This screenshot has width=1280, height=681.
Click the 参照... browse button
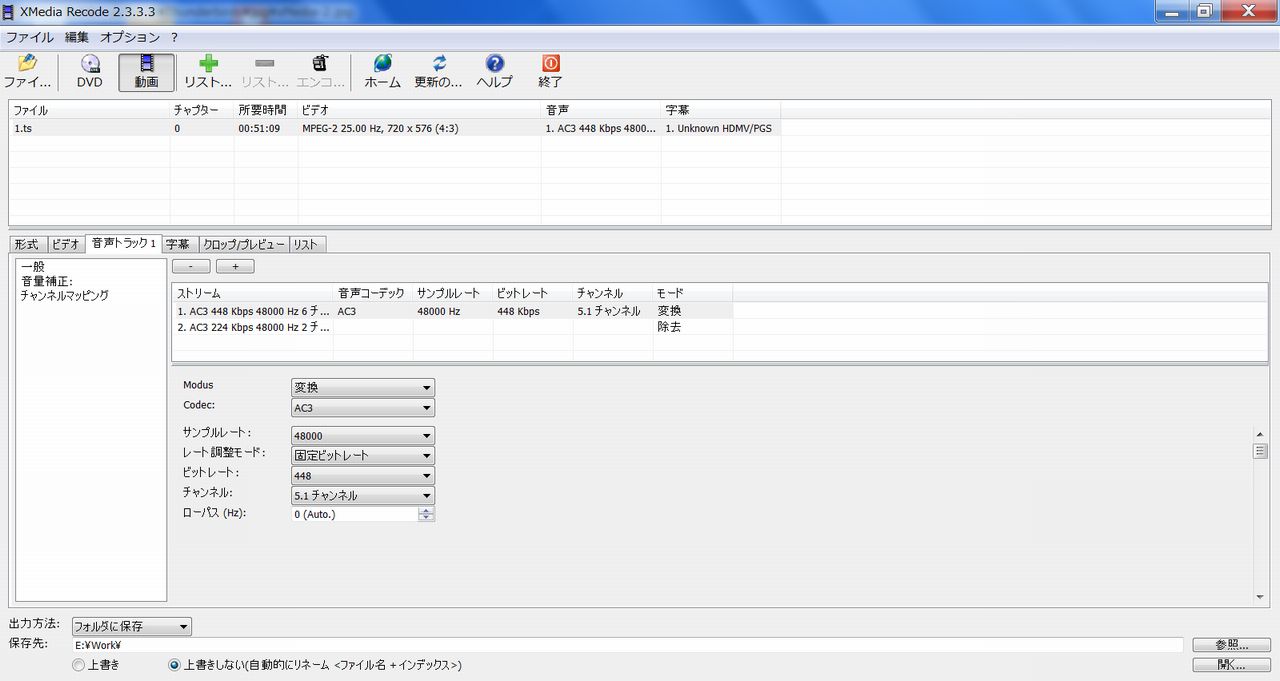1232,645
